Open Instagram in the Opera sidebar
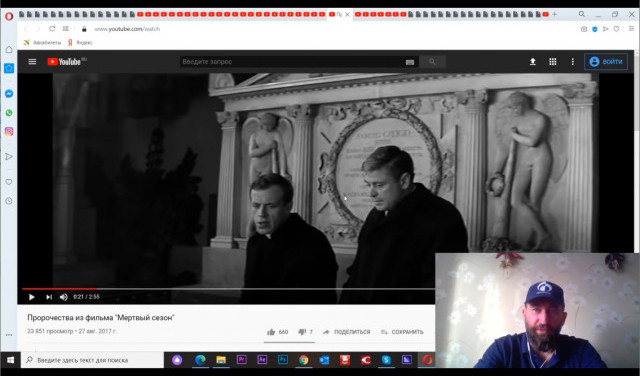Image resolution: width=640 pixels, height=376 pixels. (9, 131)
